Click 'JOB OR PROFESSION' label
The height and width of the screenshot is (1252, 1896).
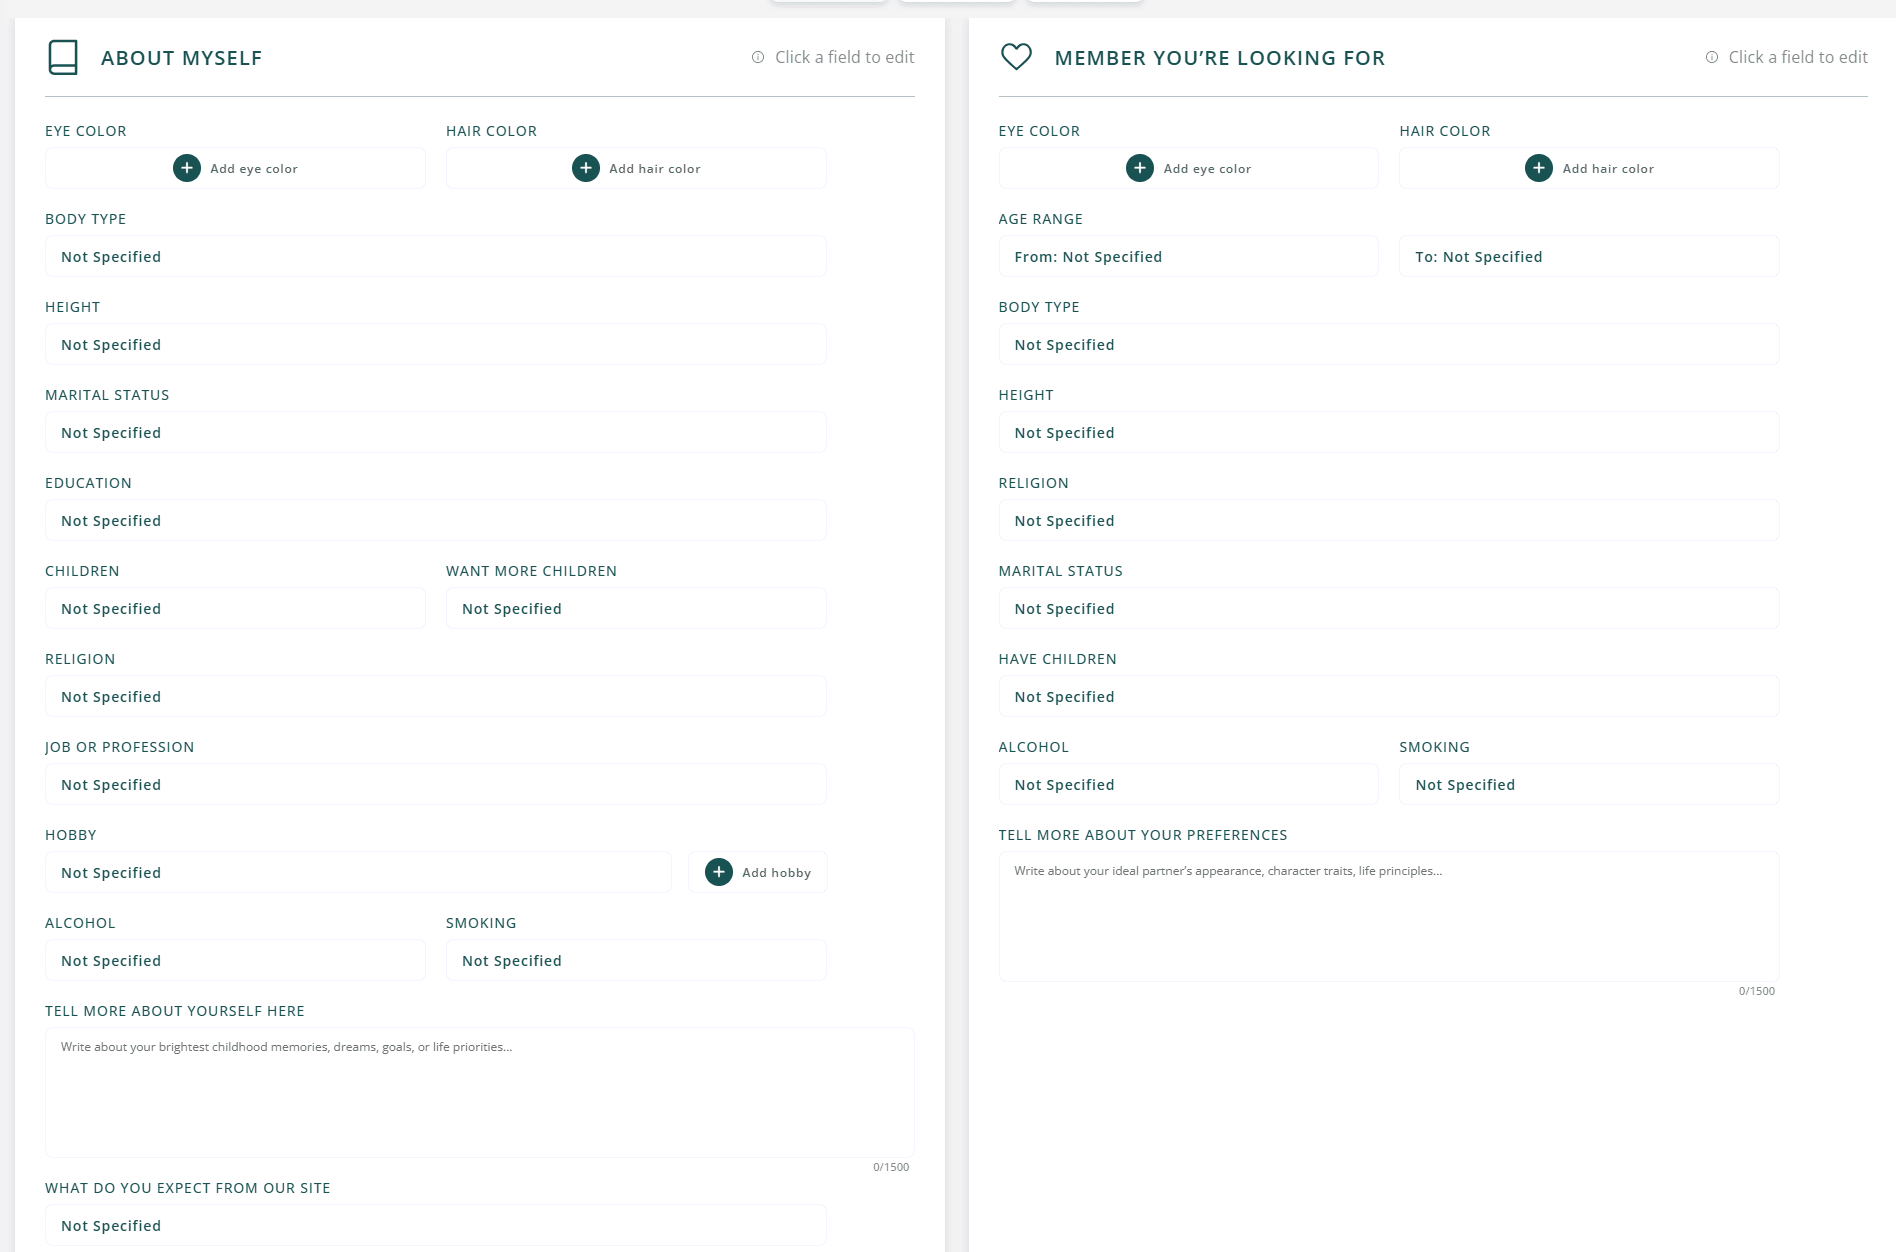(120, 747)
